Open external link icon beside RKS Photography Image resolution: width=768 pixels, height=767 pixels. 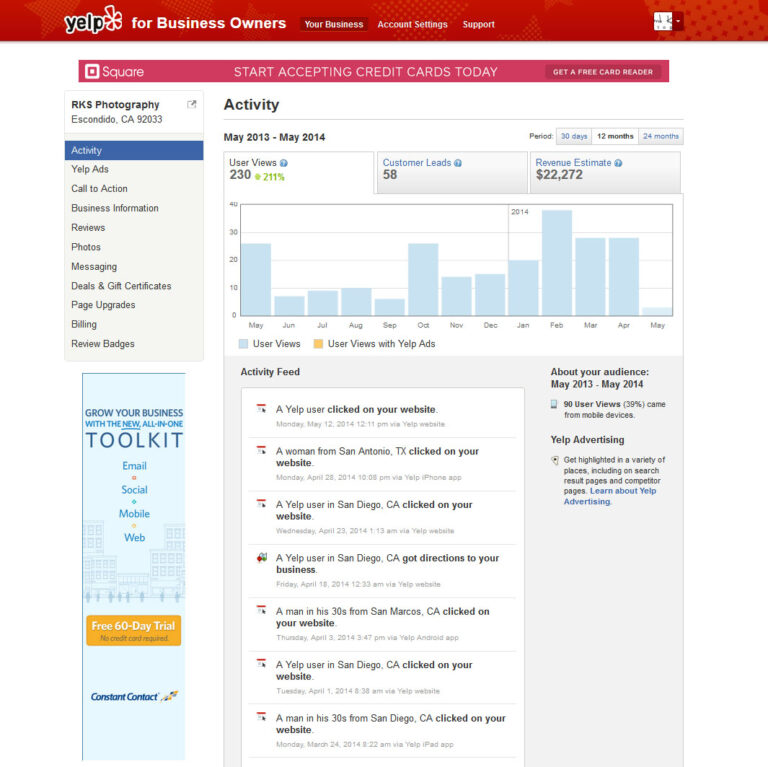pyautogui.click(x=192, y=104)
